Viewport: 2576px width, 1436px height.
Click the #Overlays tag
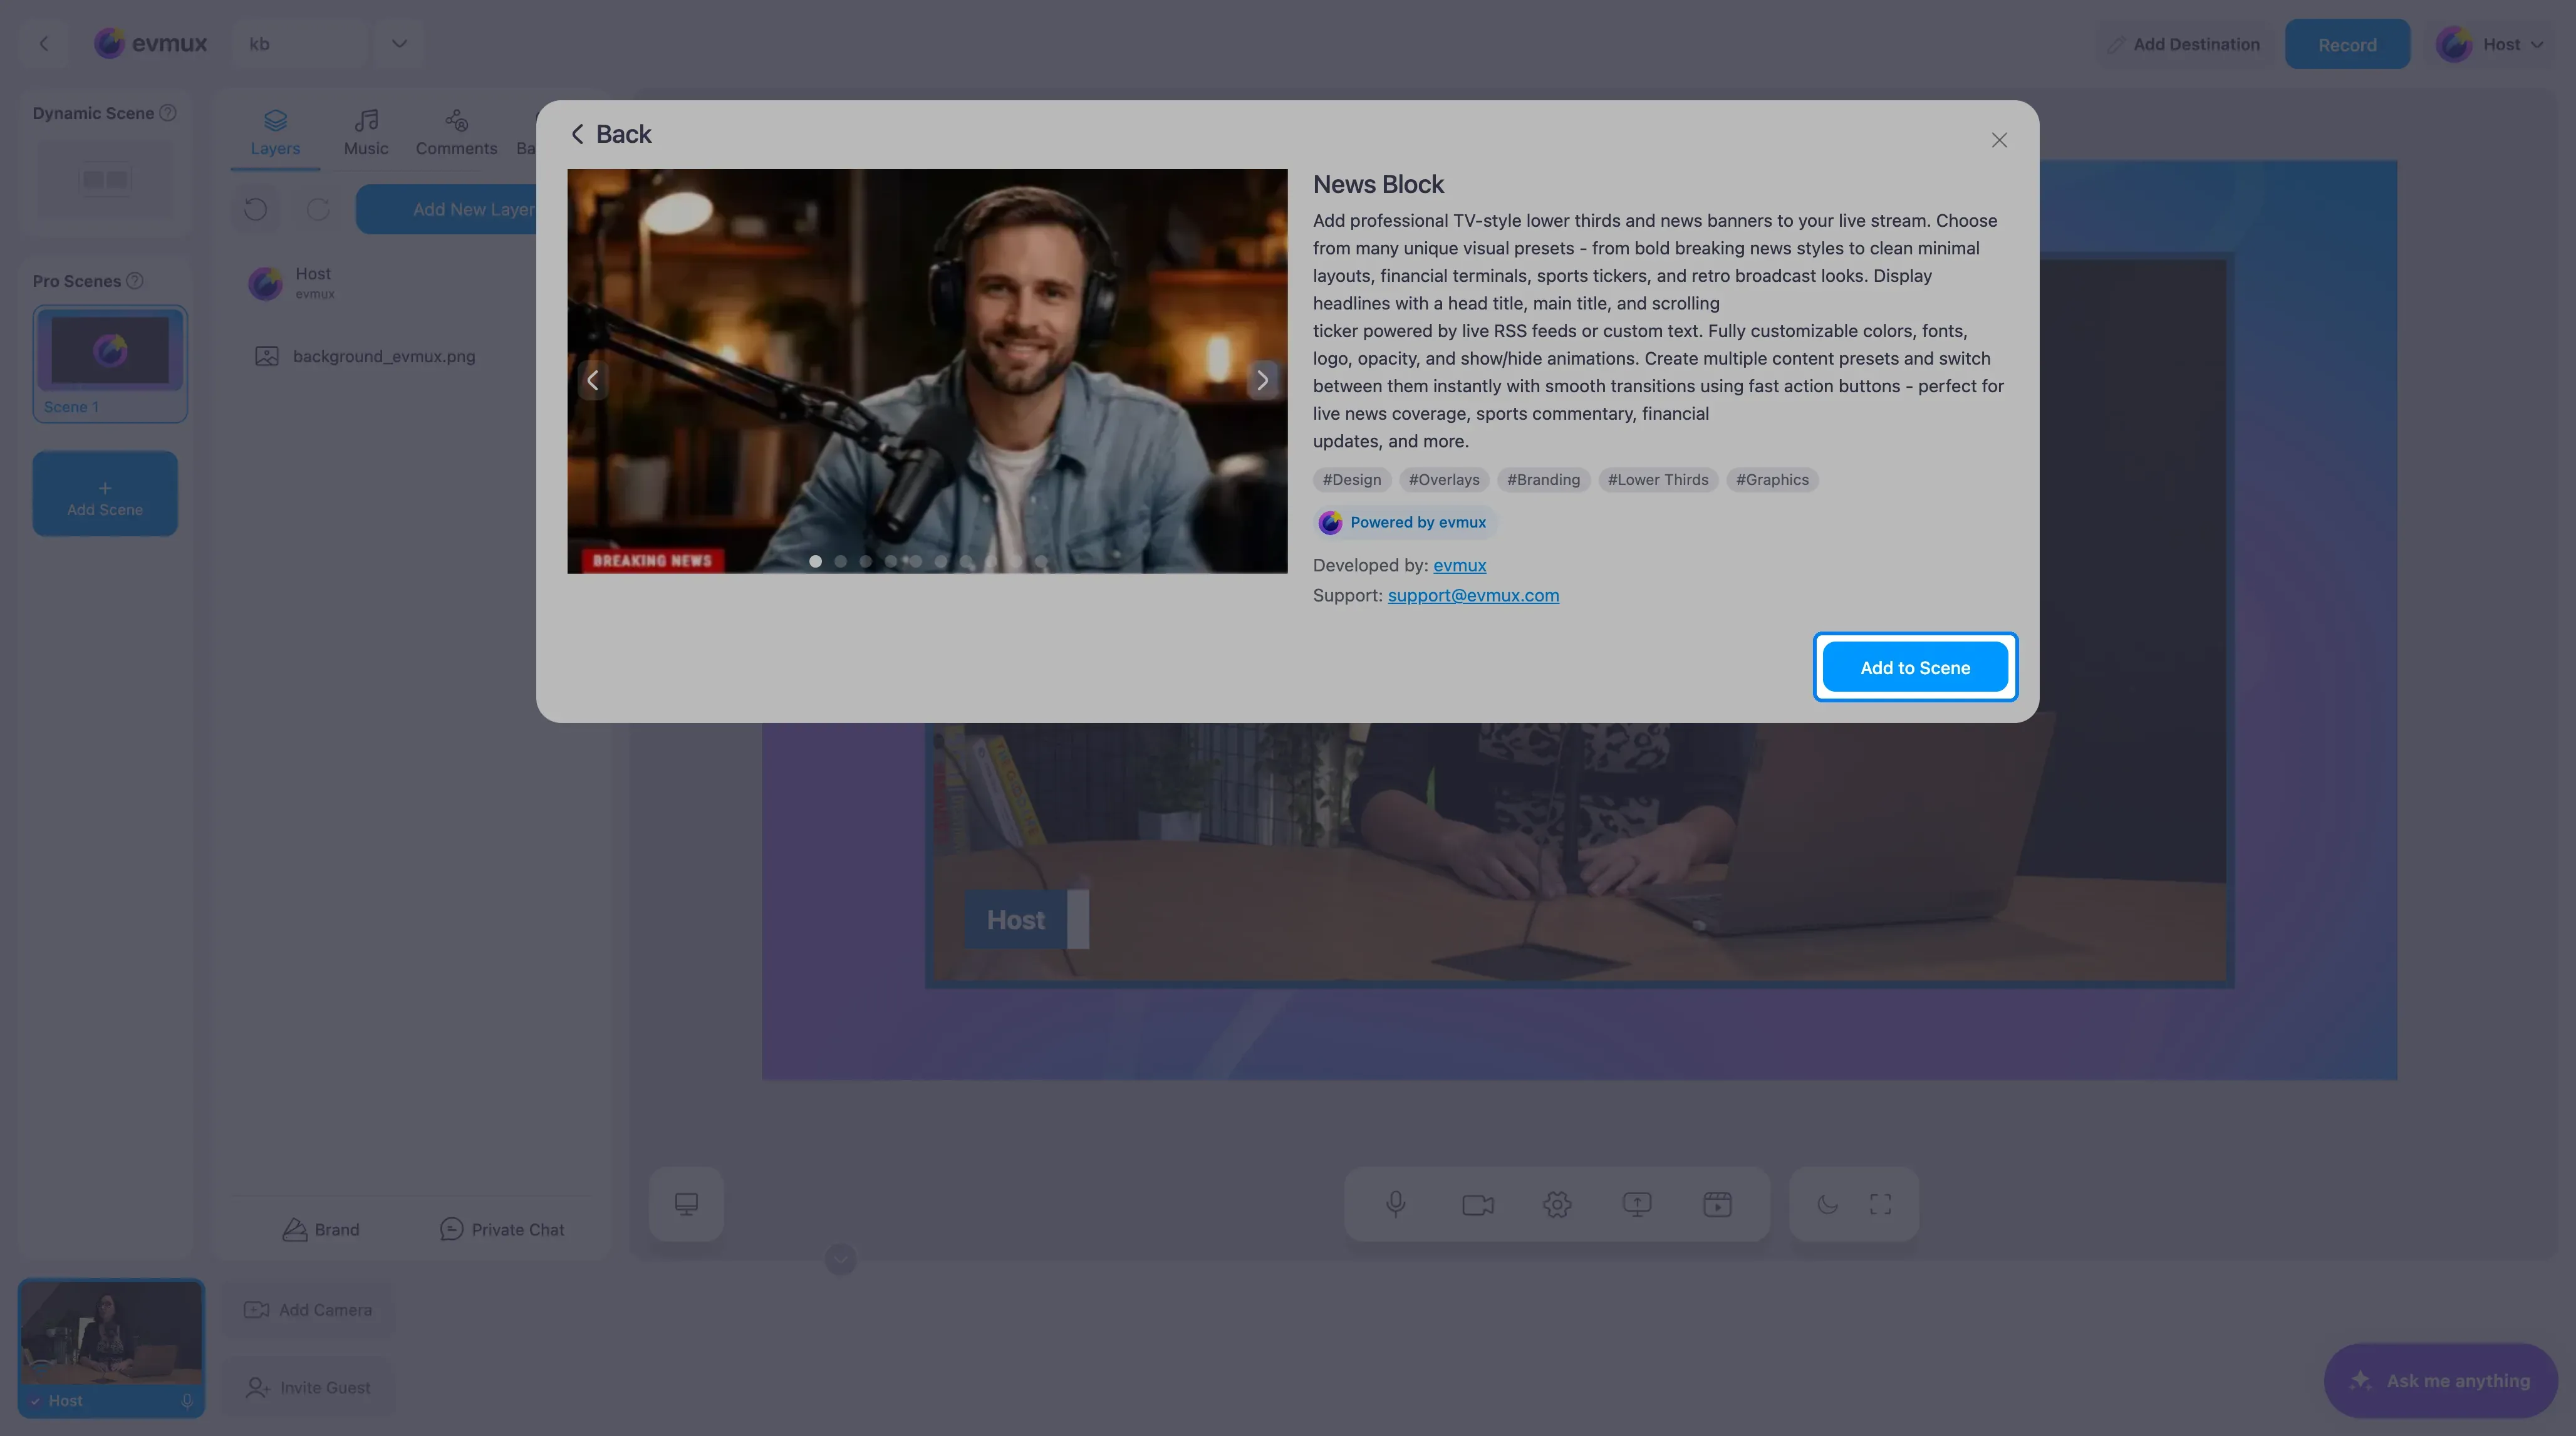pyautogui.click(x=1443, y=480)
